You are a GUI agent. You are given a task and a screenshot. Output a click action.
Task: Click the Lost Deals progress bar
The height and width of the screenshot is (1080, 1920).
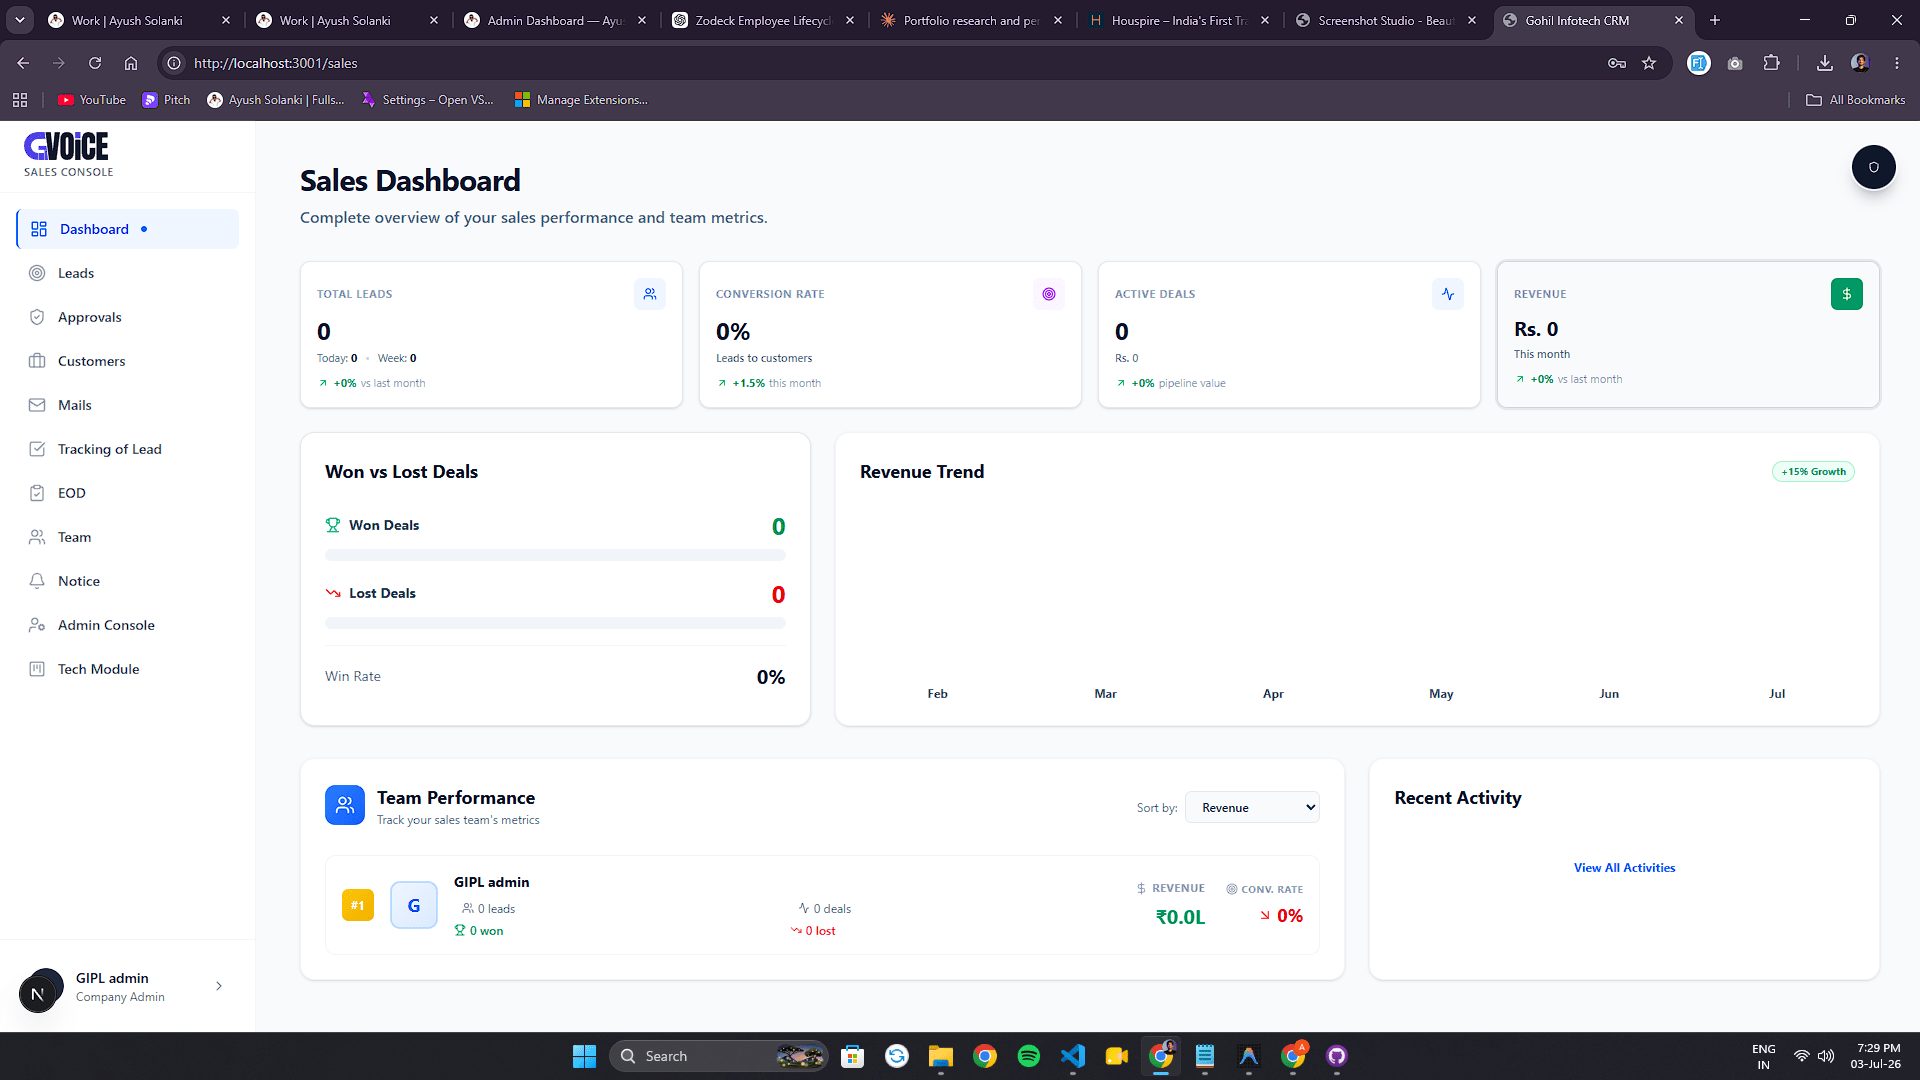pyautogui.click(x=555, y=623)
